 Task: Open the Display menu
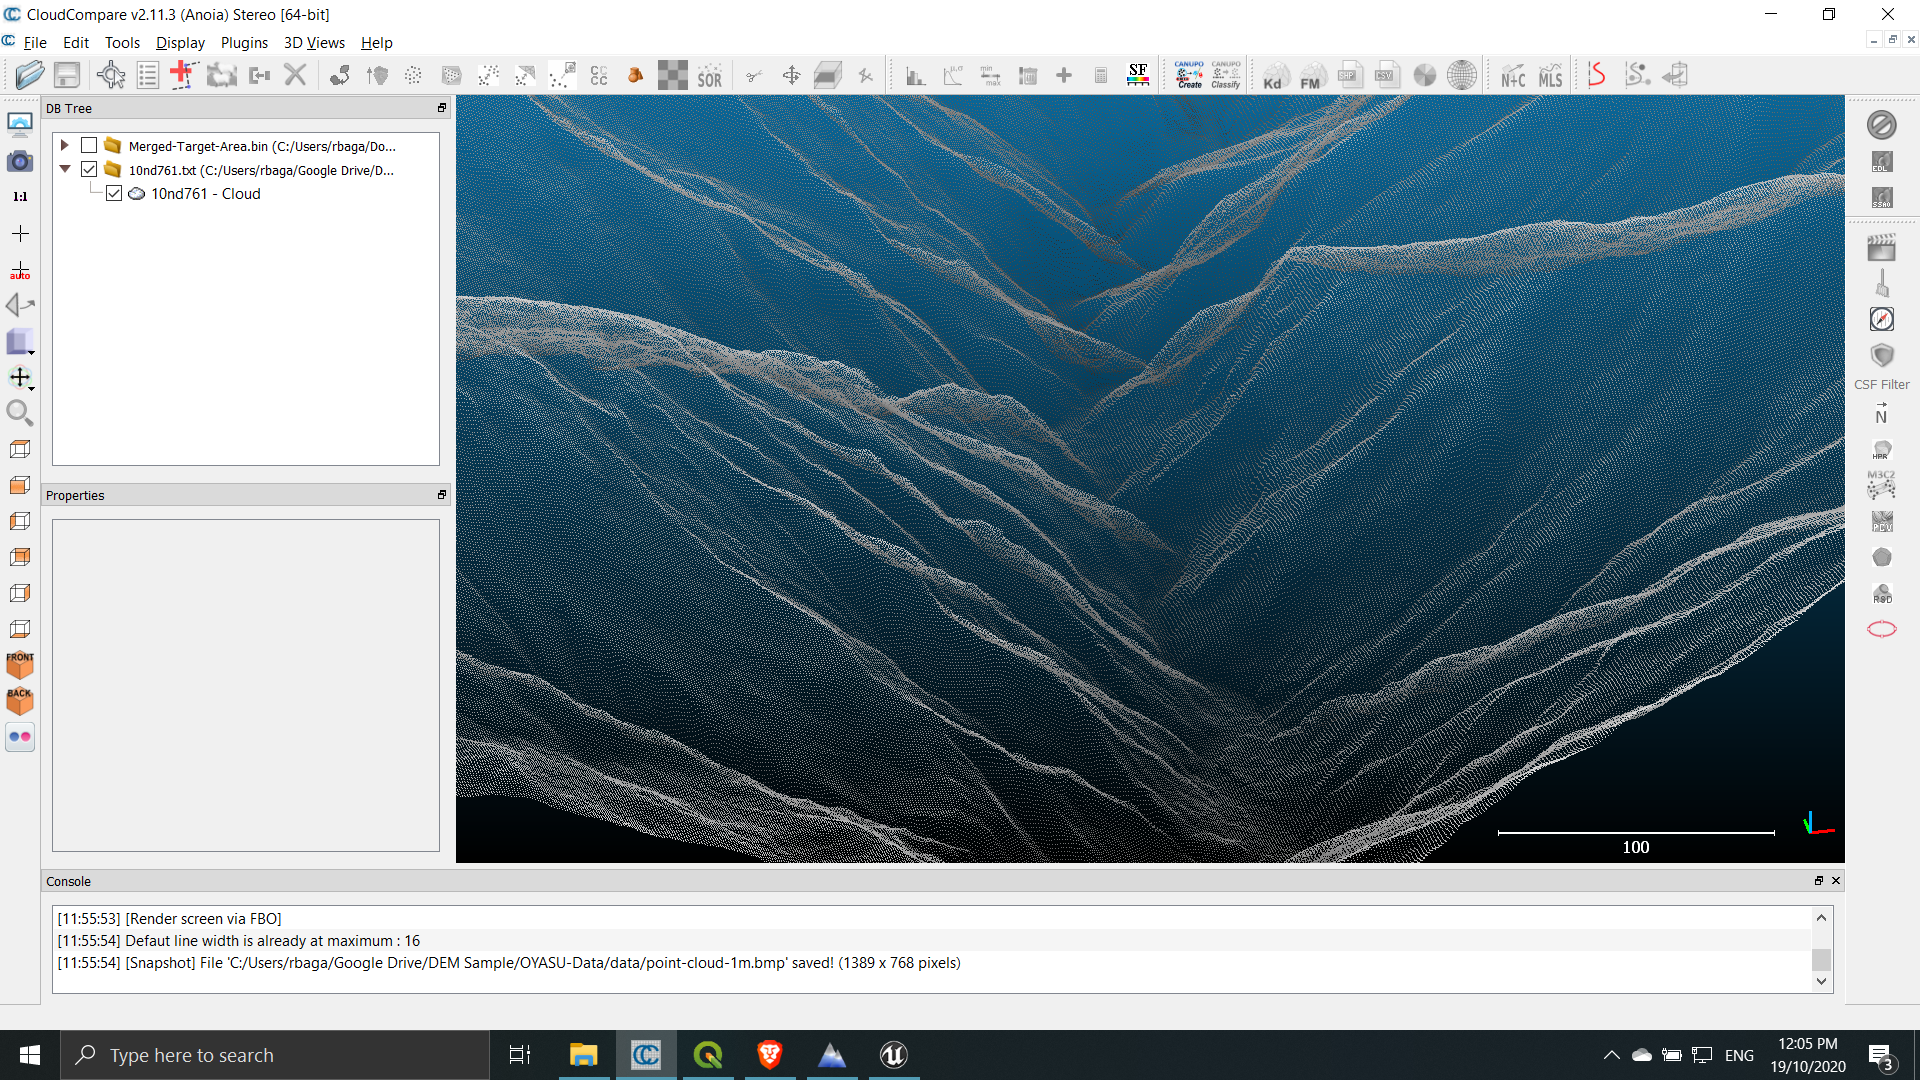180,43
